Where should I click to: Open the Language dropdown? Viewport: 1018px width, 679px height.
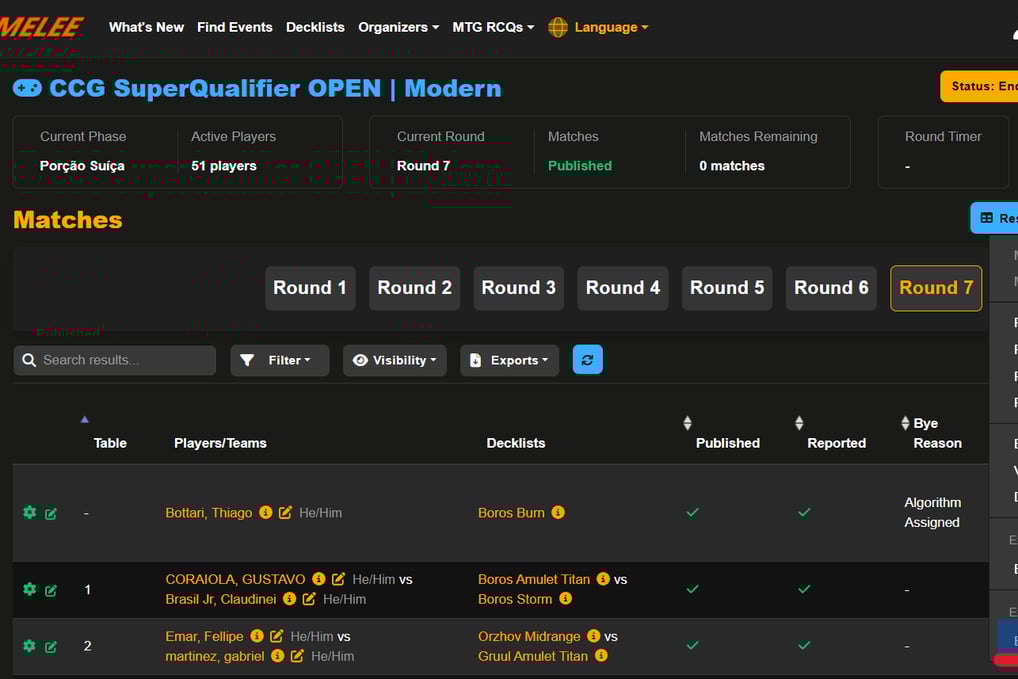point(611,27)
